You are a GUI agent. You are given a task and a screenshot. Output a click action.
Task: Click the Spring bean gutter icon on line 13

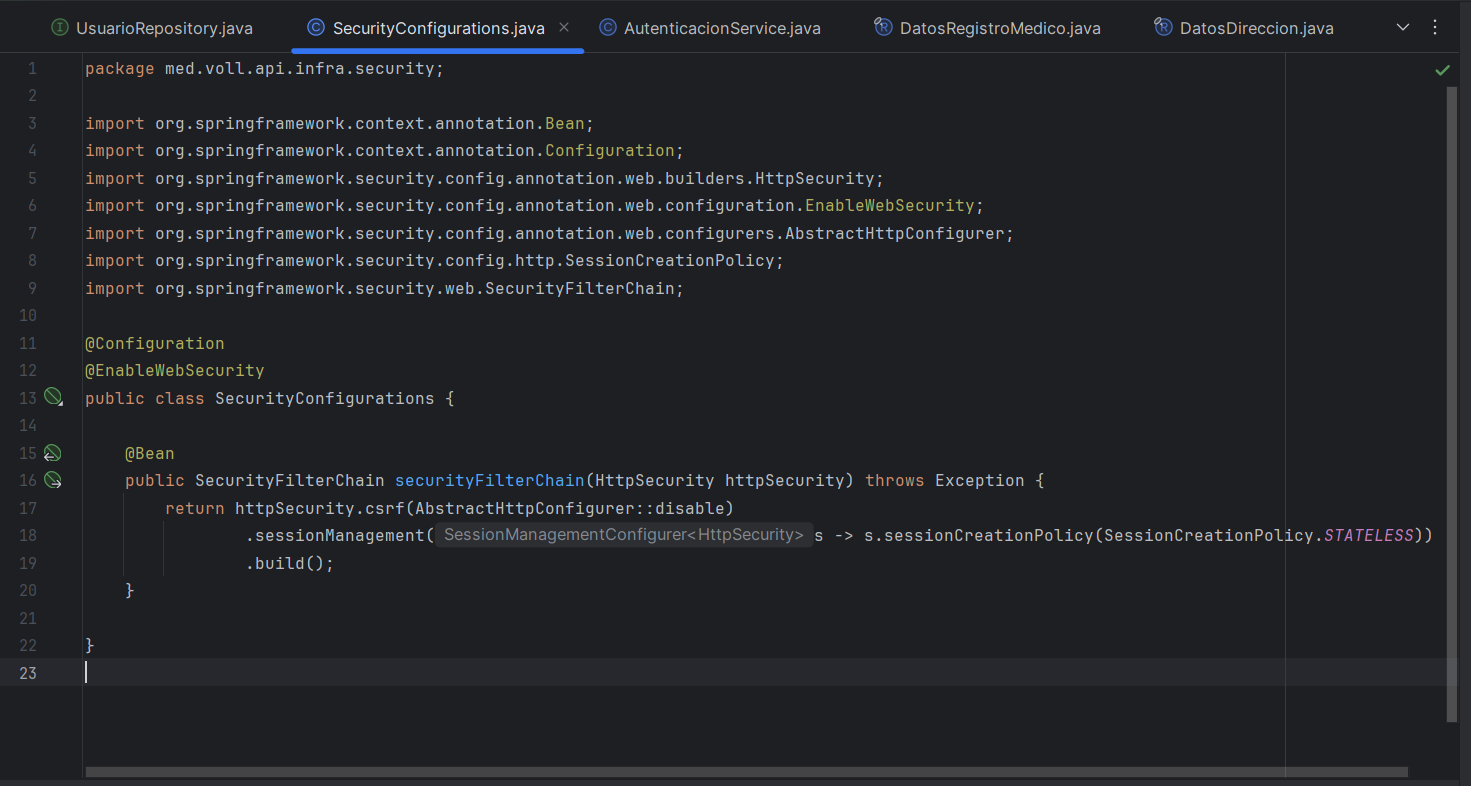[x=53, y=398]
